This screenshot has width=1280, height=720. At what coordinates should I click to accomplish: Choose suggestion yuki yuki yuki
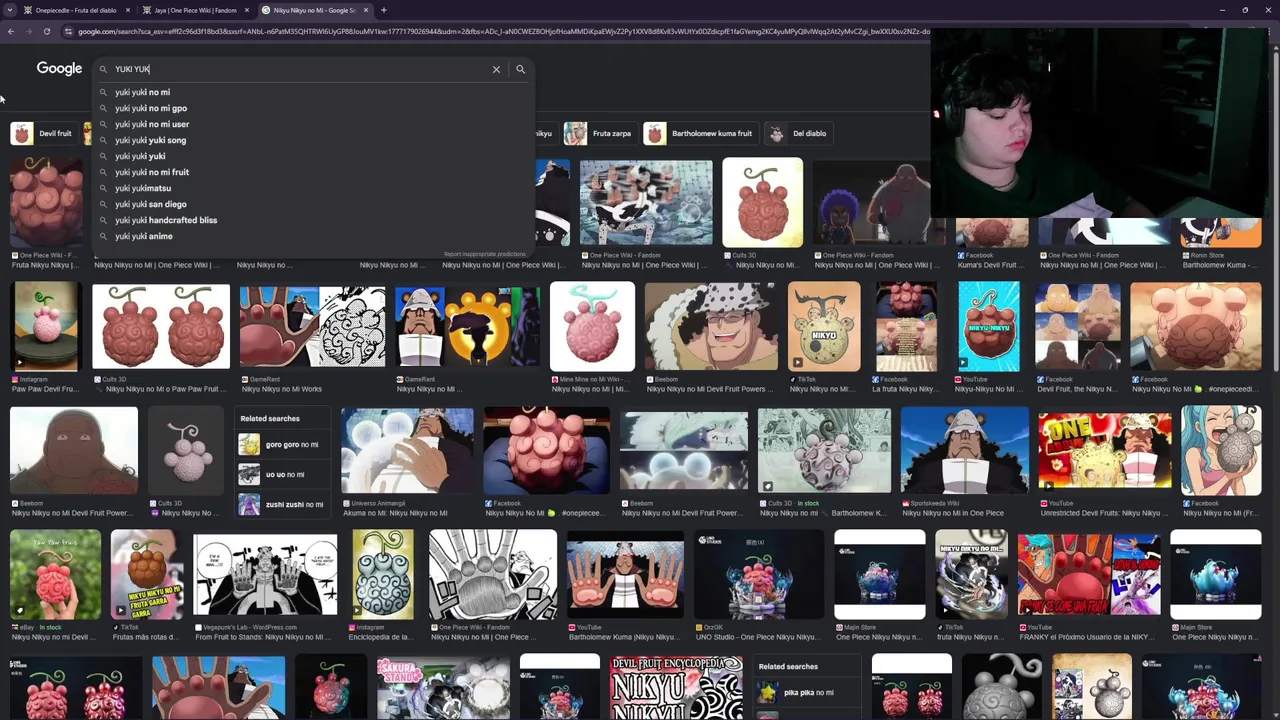point(313,156)
